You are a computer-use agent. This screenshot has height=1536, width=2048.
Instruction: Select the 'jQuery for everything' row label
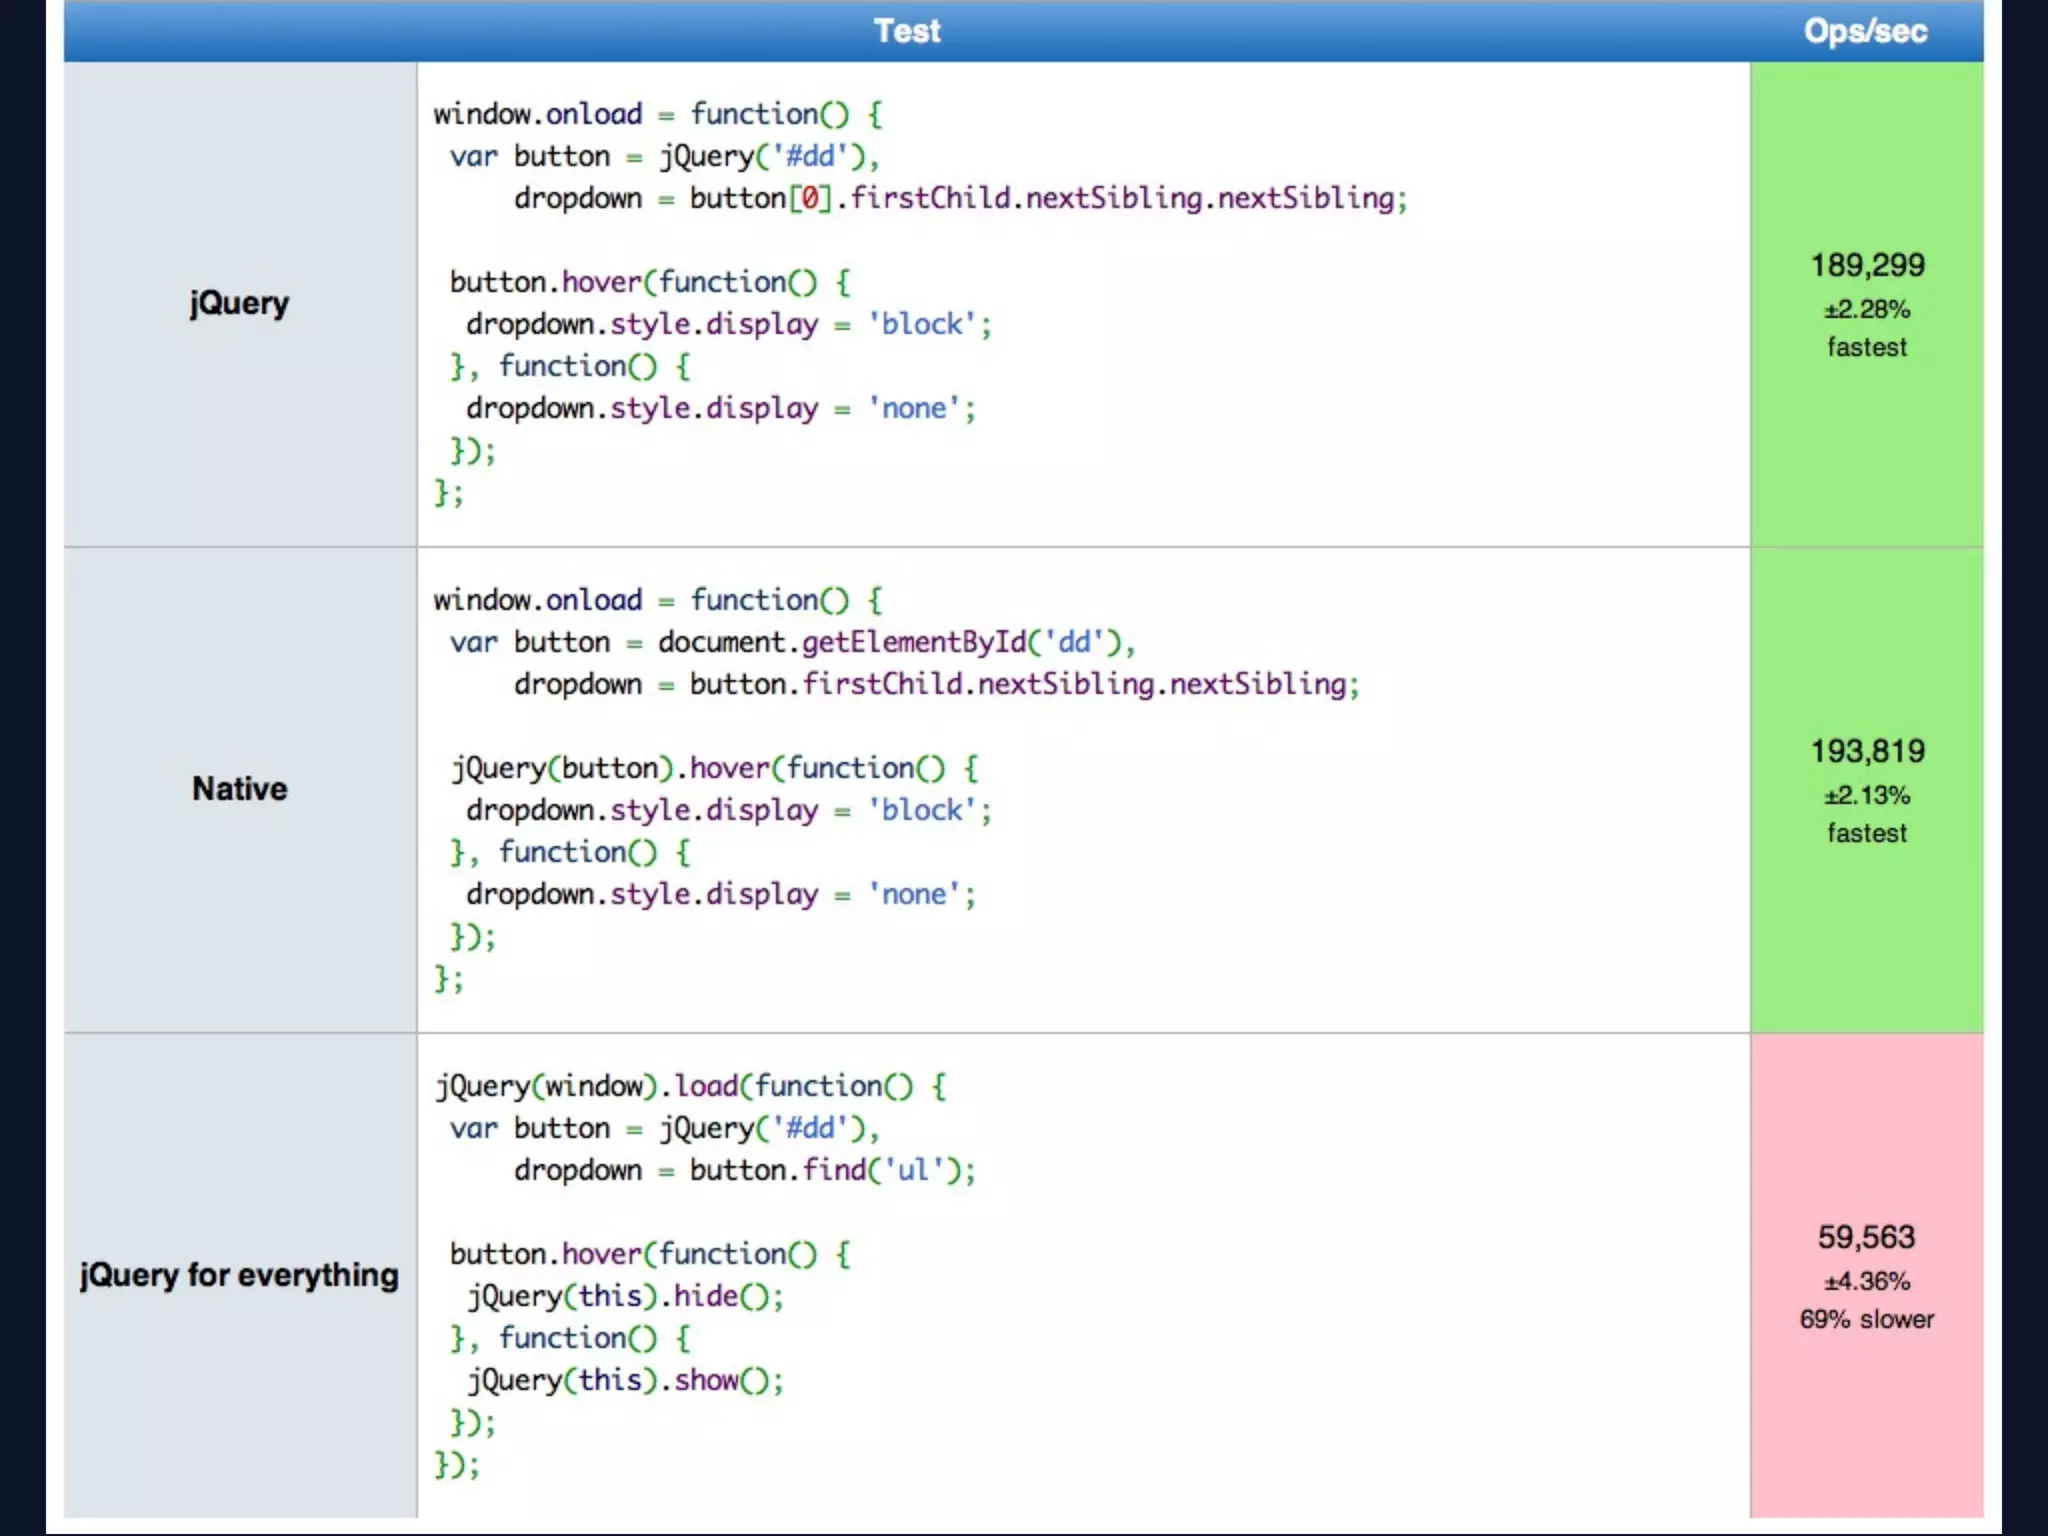coord(239,1275)
